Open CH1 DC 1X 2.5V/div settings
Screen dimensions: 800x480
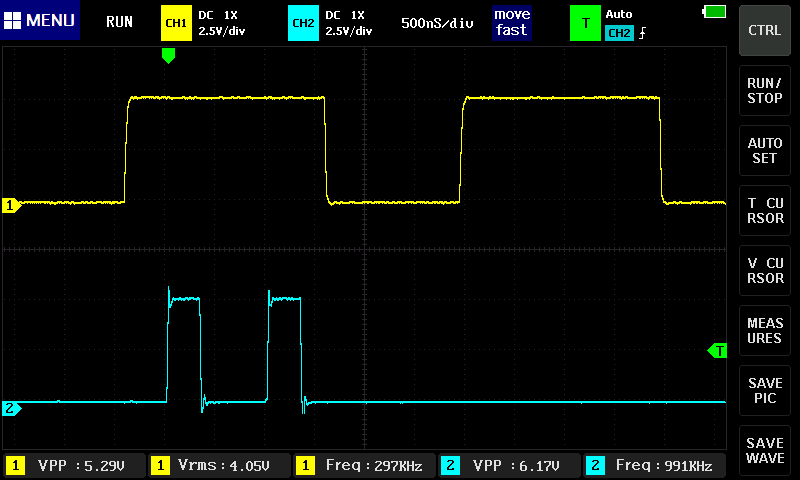click(222, 22)
